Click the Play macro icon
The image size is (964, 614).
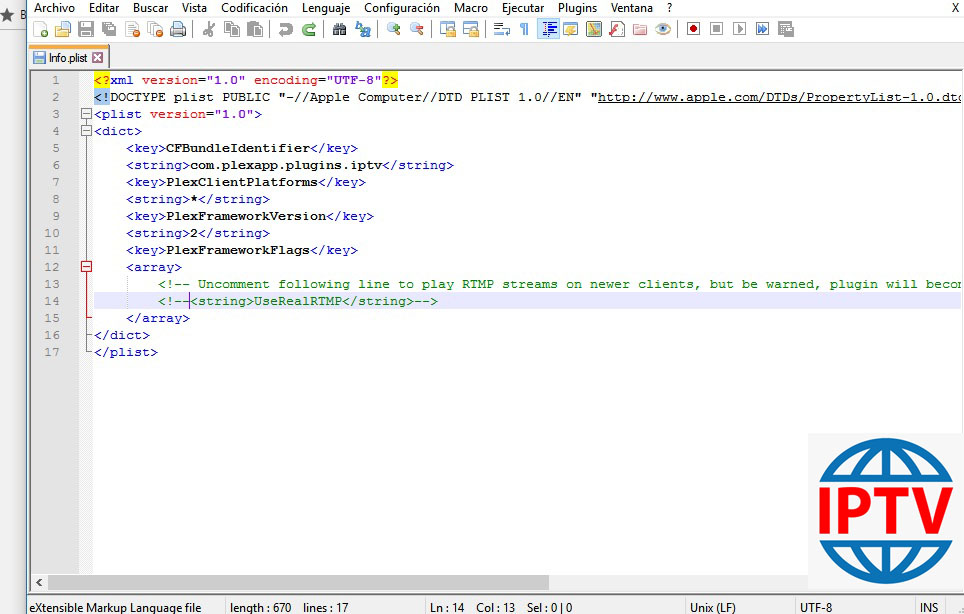[x=739, y=29]
